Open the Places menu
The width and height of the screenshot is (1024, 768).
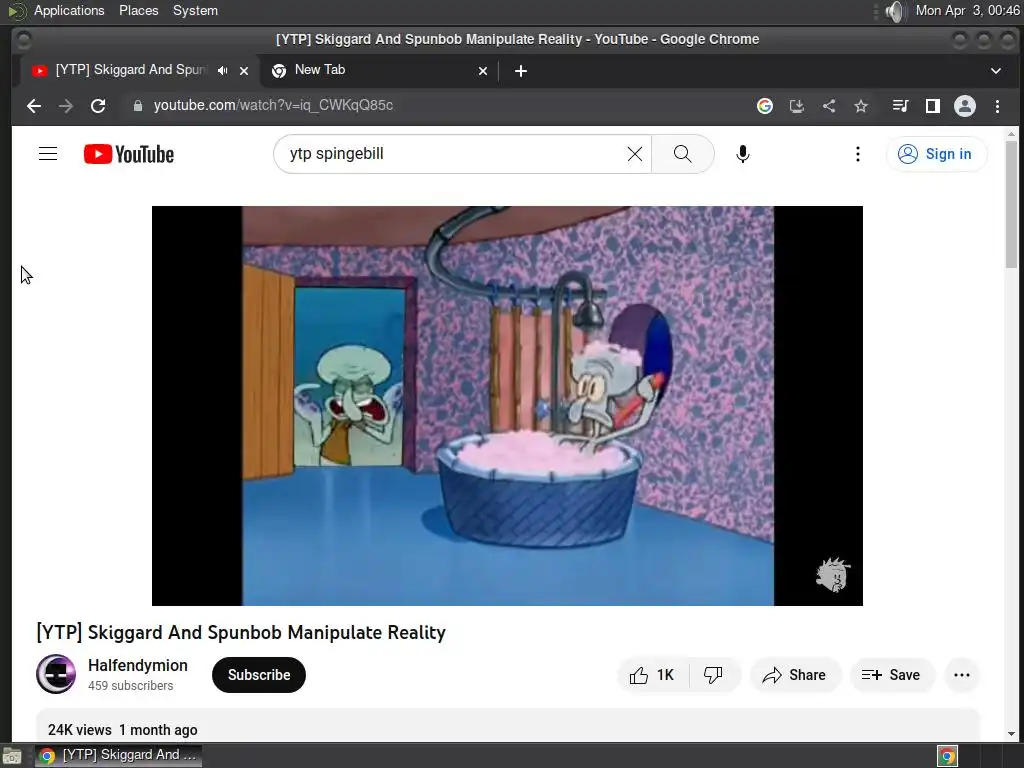coord(138,10)
